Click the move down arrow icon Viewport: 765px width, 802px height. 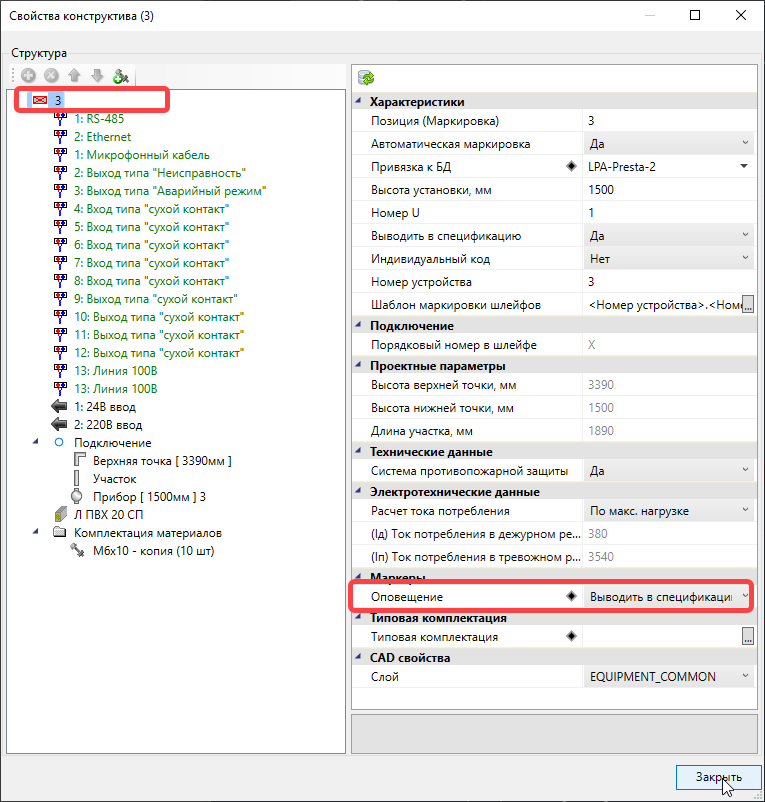tap(97, 76)
